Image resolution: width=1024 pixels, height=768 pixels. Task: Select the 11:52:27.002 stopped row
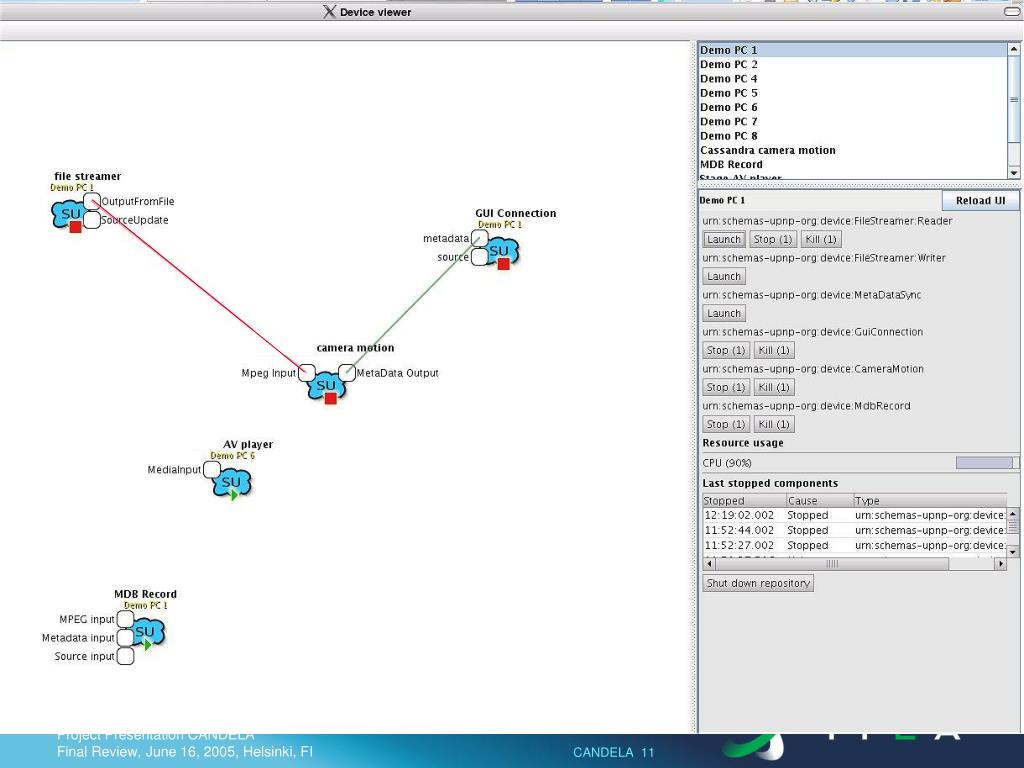coord(854,545)
